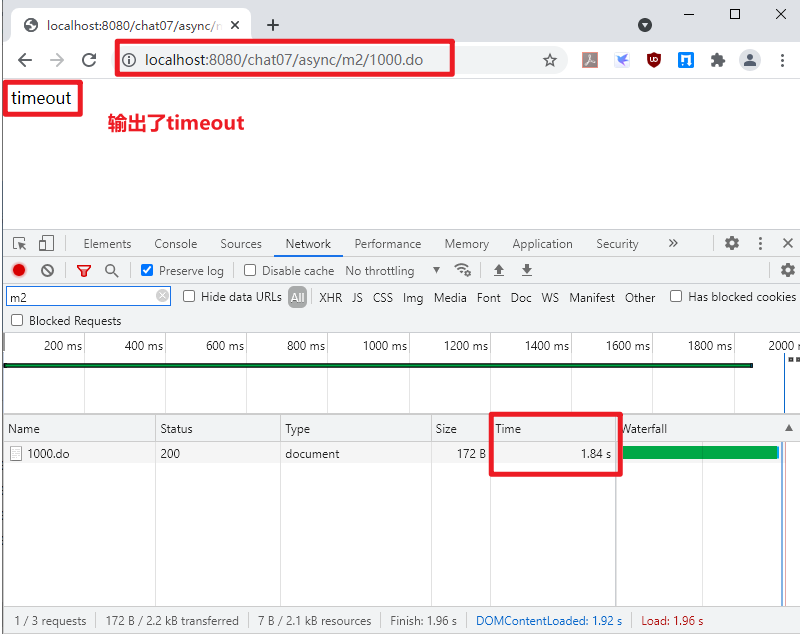
Task: Open the No throttling dropdown
Action: coord(392,270)
